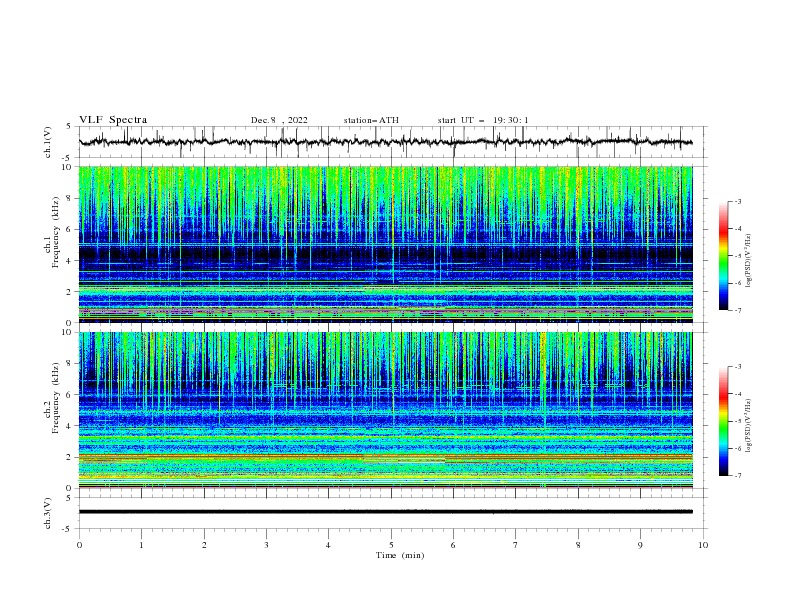Click the "ch.1(V)" axis label
The height and width of the screenshot is (612, 792).
point(48,142)
